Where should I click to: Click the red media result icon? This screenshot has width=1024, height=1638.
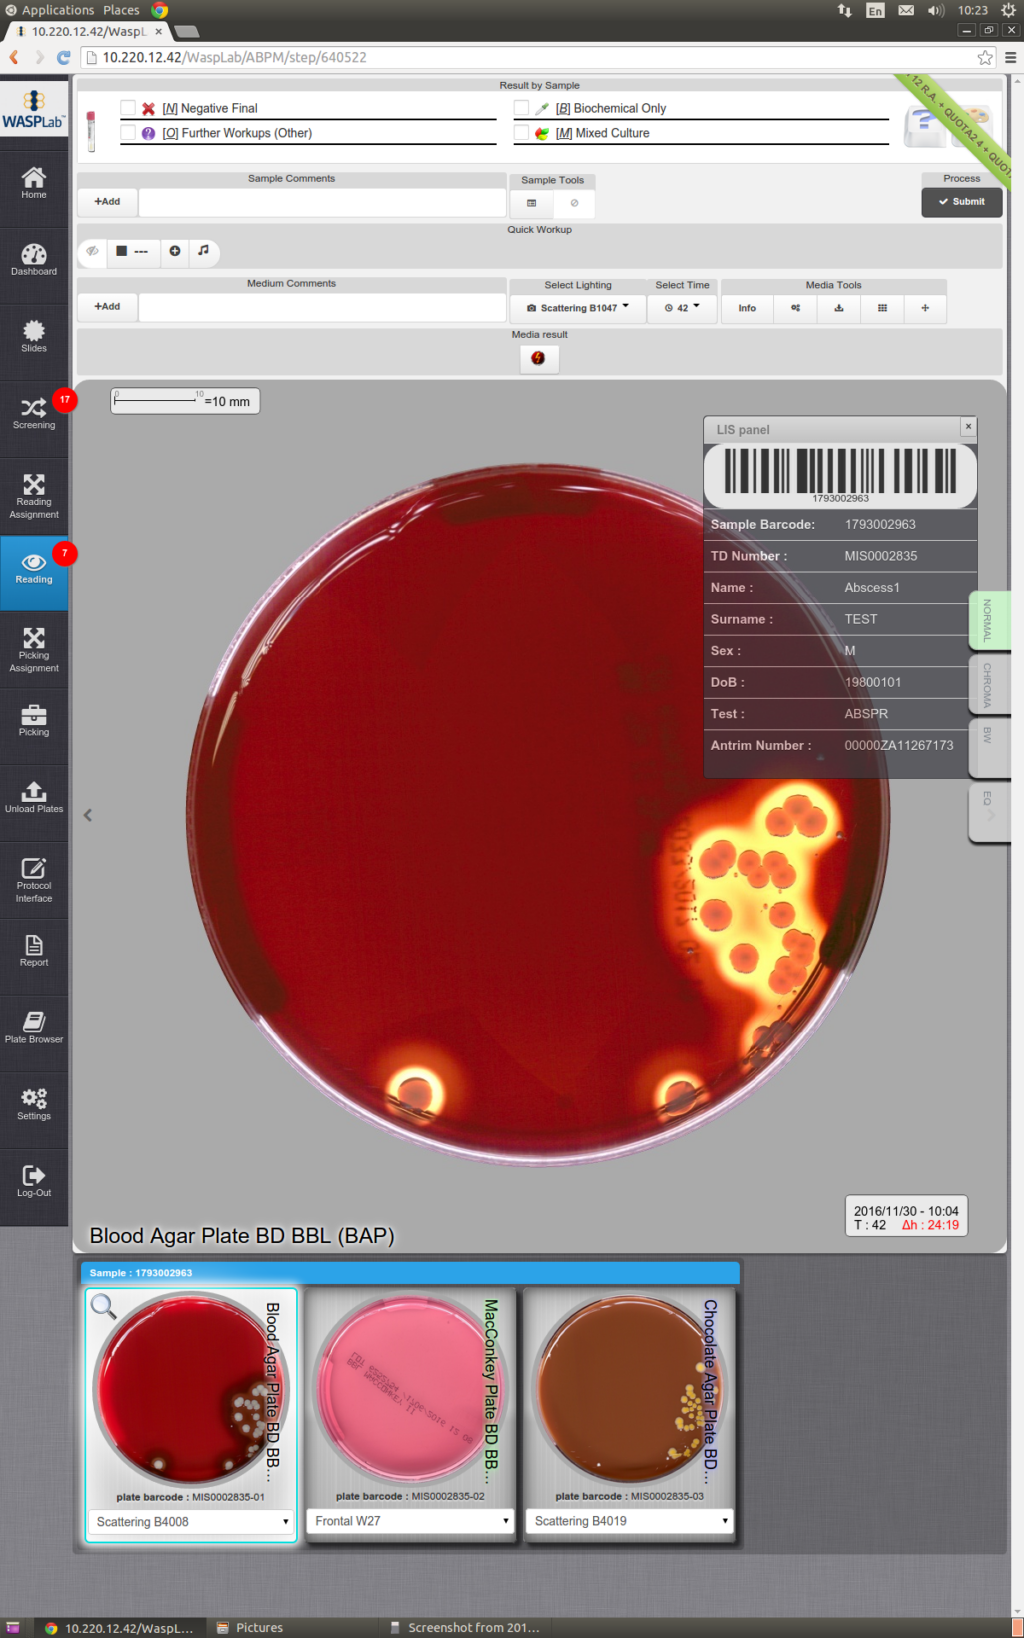point(538,358)
